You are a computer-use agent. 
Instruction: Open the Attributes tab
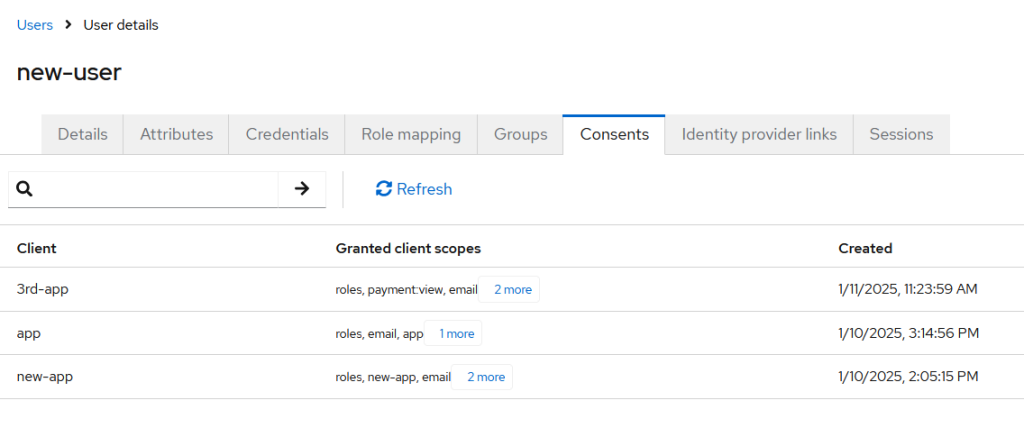point(176,135)
